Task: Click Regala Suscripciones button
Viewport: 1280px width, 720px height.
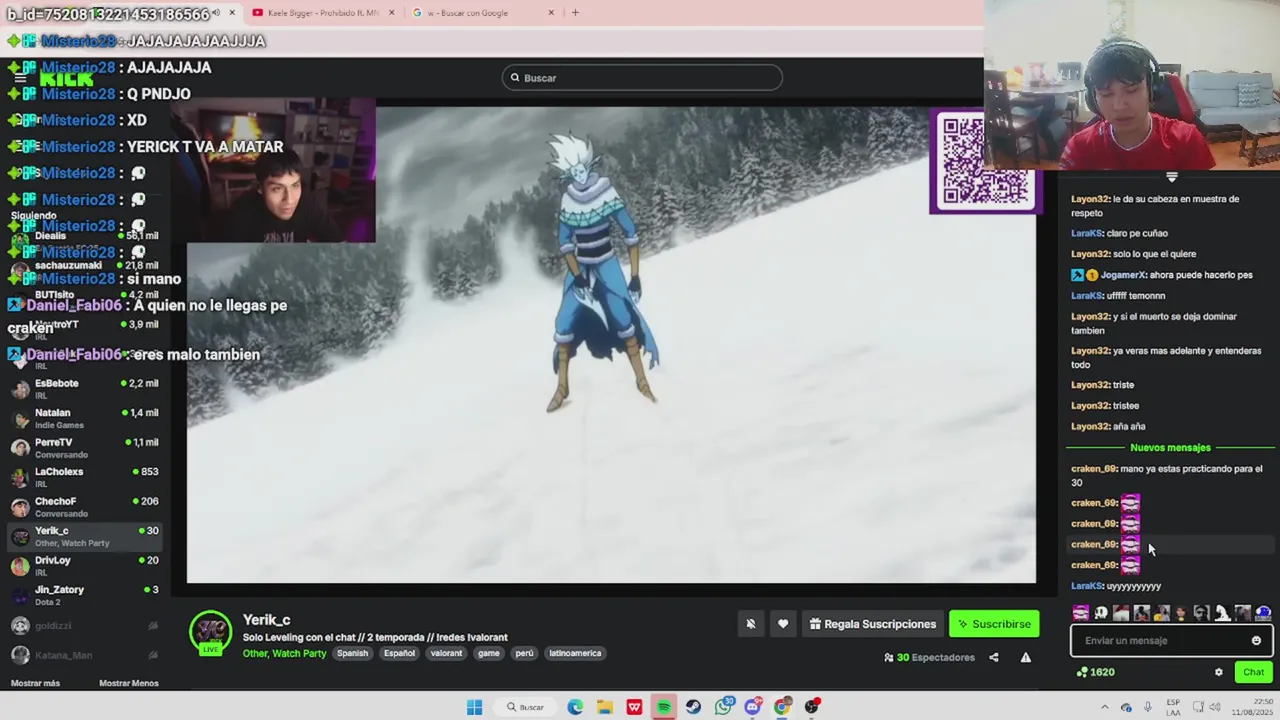Action: (872, 624)
